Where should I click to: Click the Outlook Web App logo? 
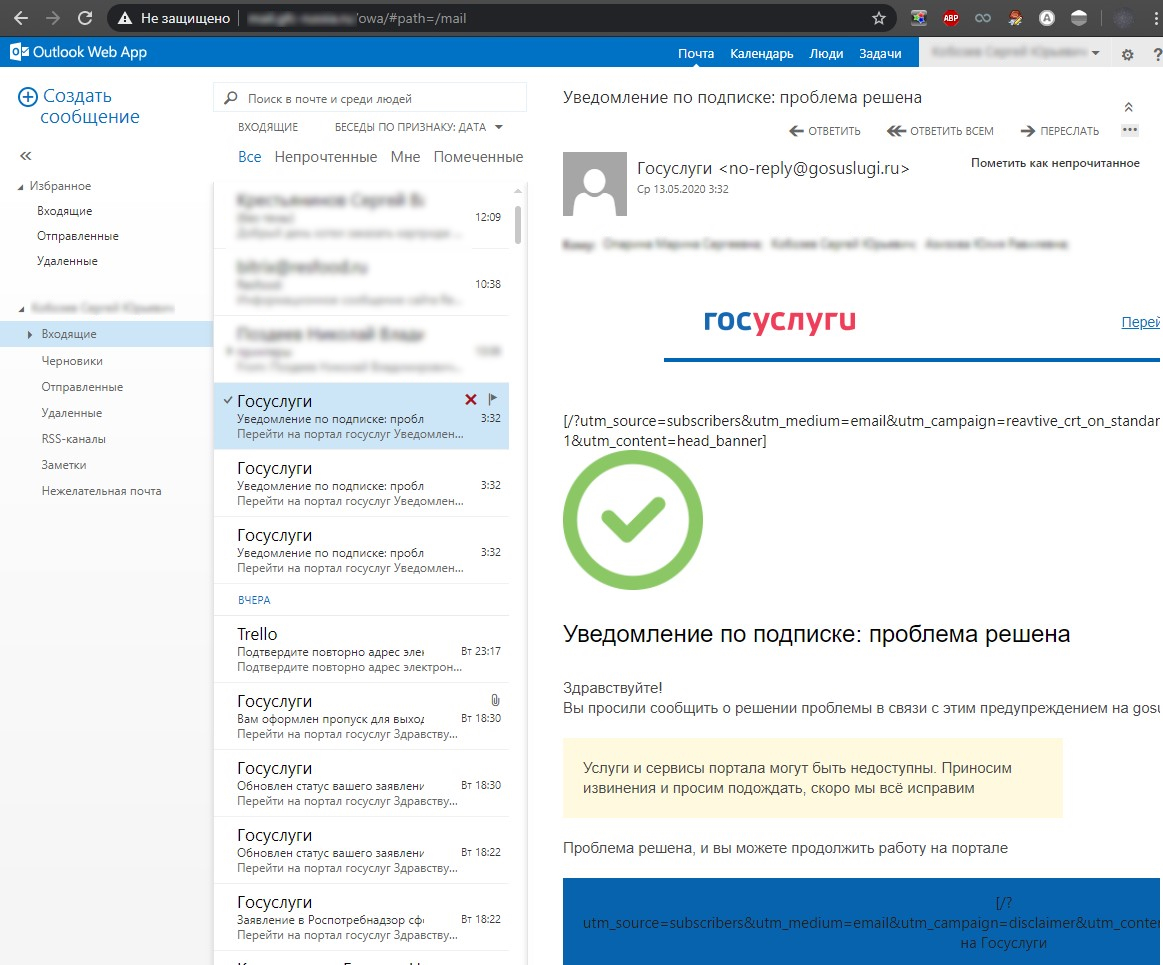pos(79,52)
